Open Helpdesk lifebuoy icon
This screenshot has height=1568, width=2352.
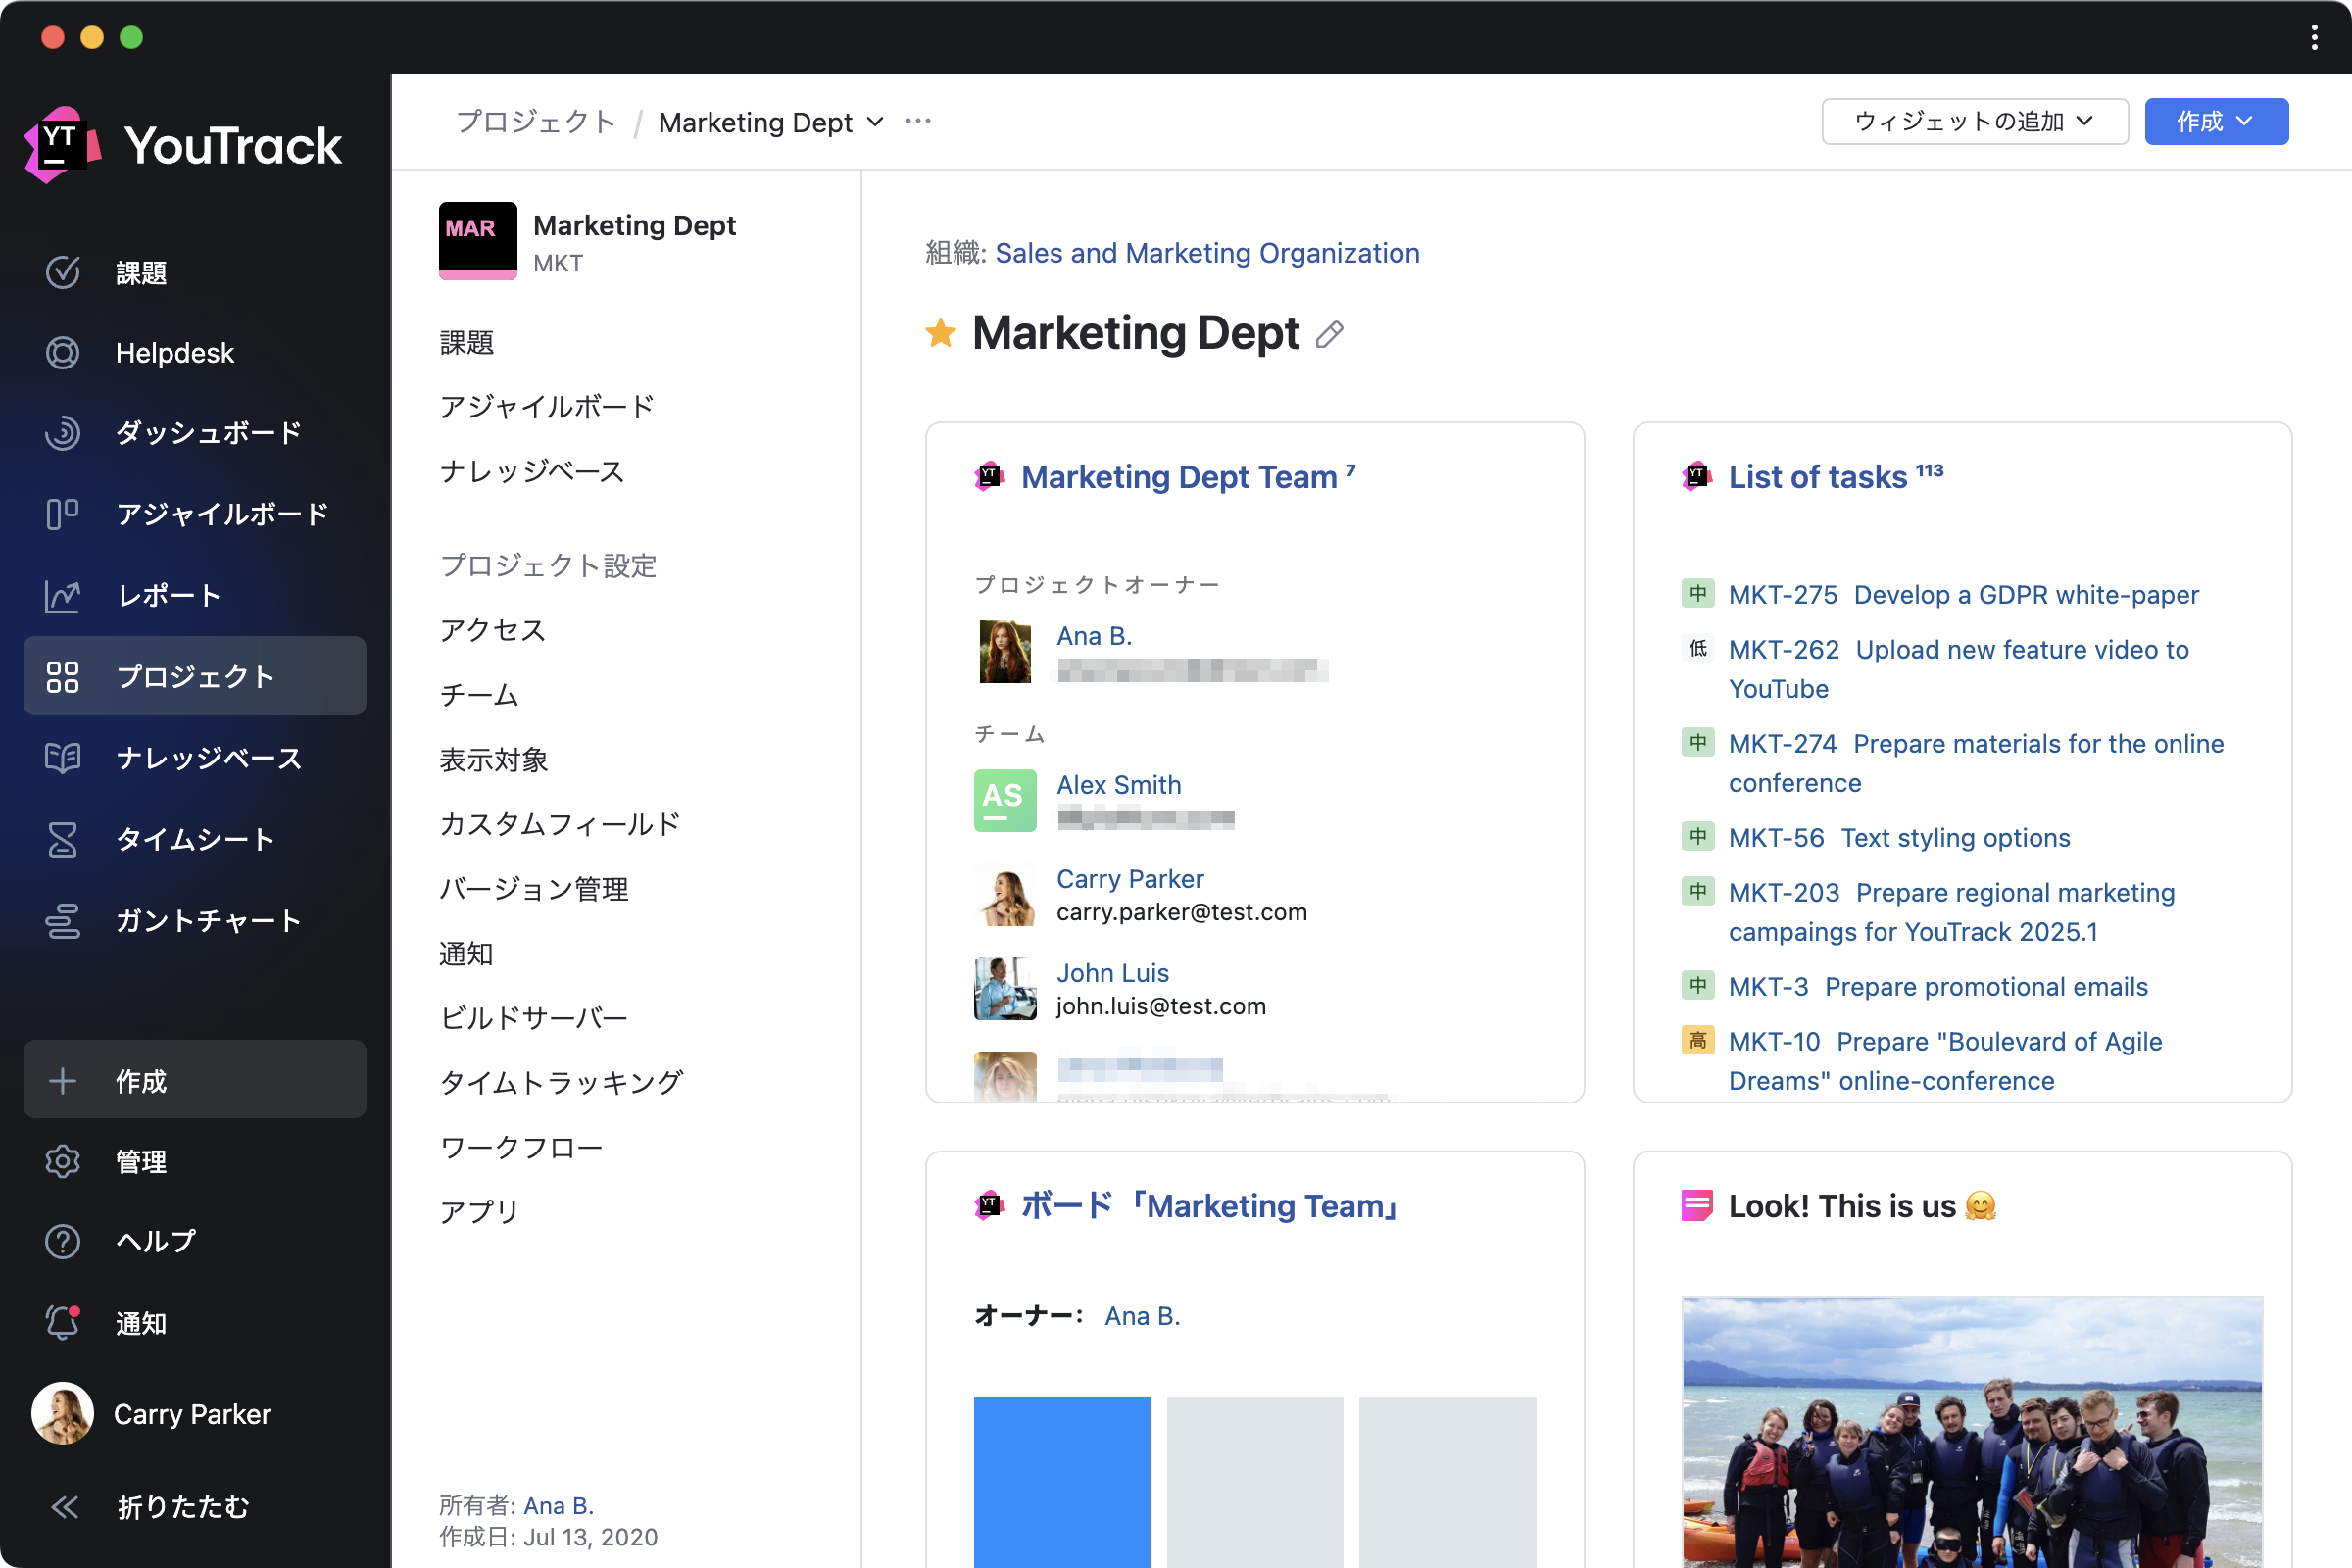62,353
